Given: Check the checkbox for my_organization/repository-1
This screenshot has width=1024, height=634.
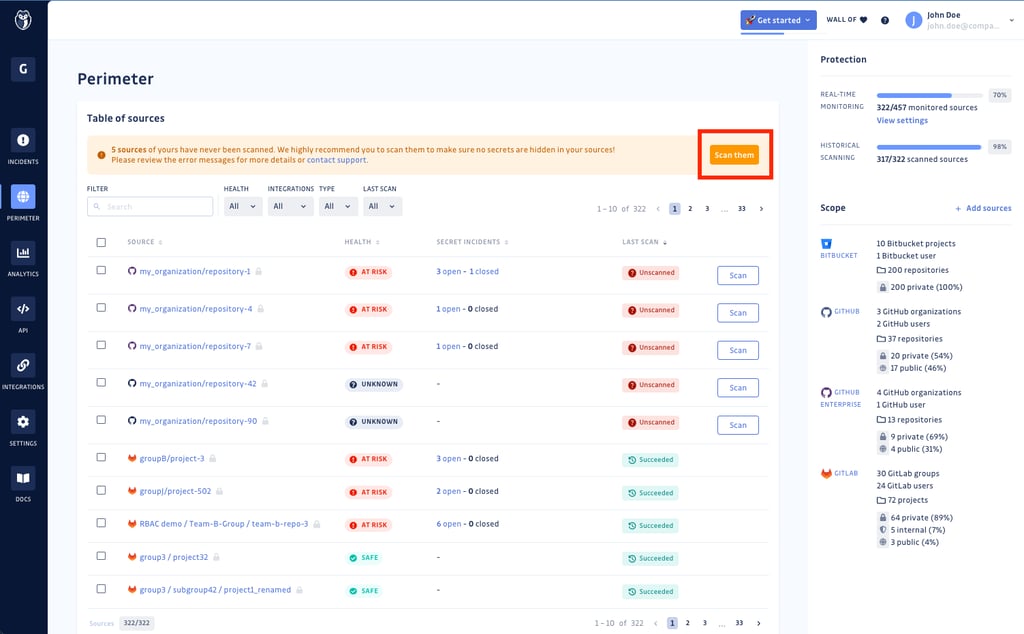Looking at the screenshot, I should coord(100,271).
